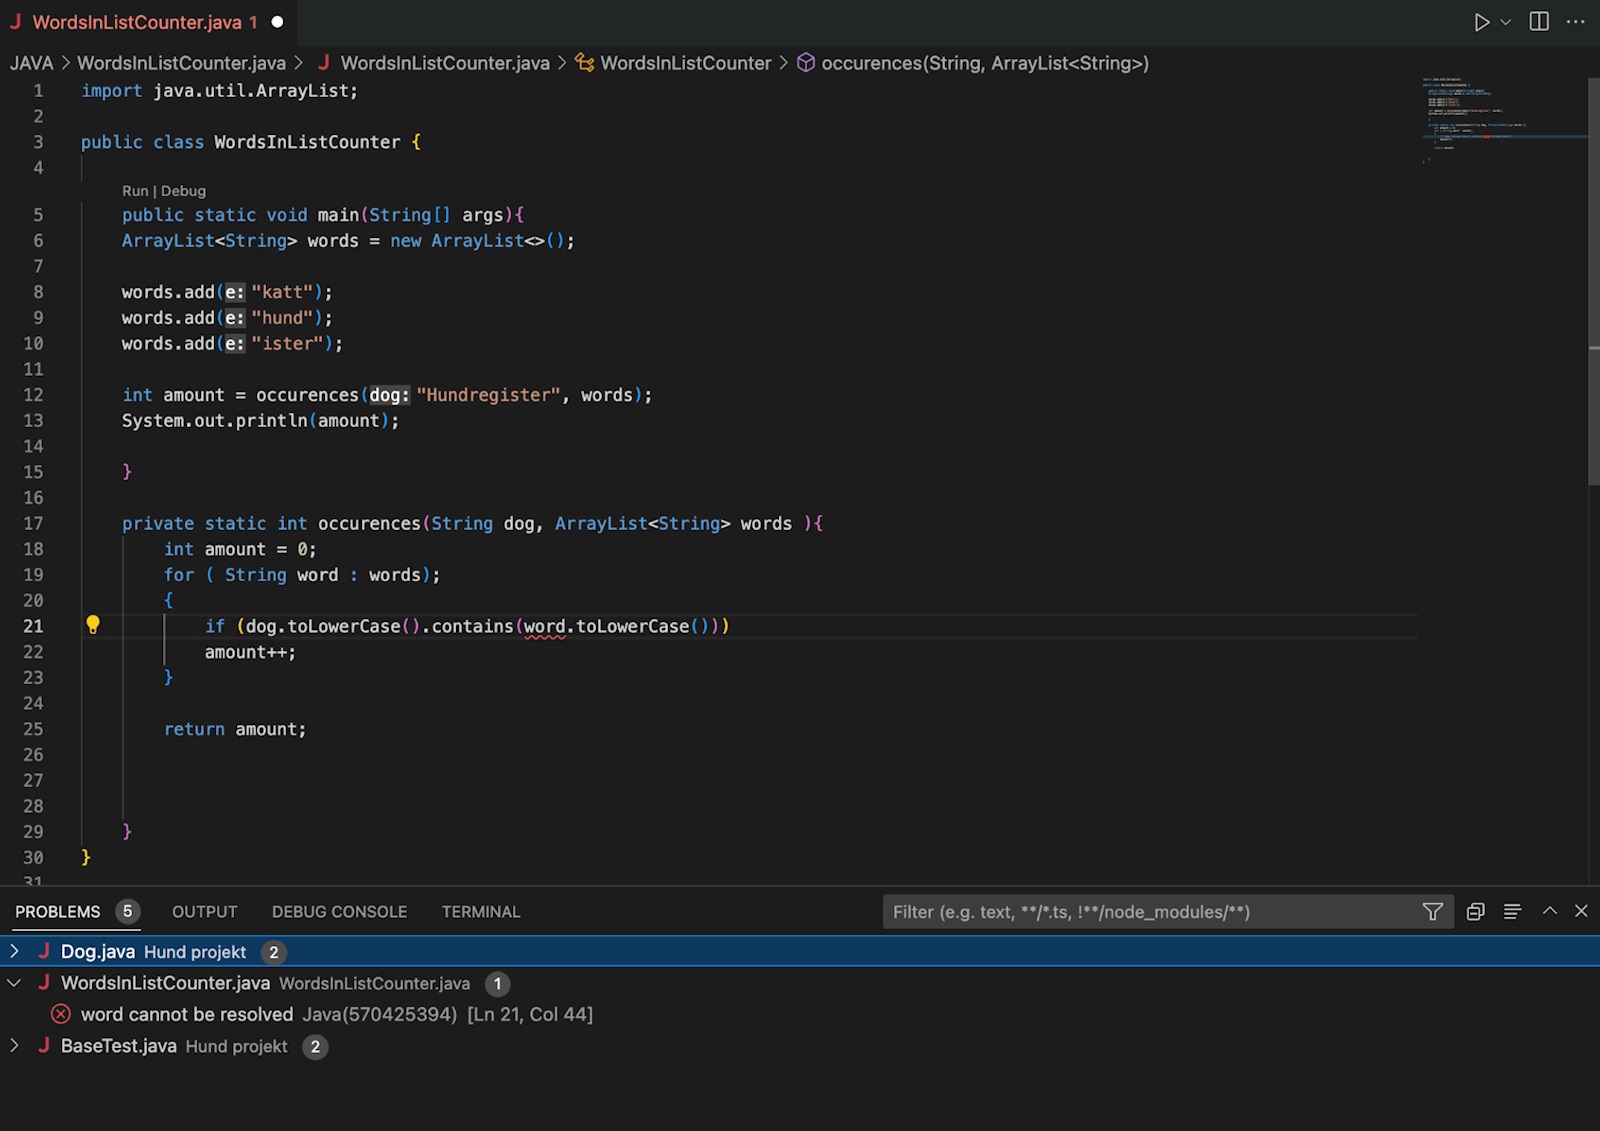Toggle problems view as table or tree
1600x1131 pixels.
[x=1512, y=911]
